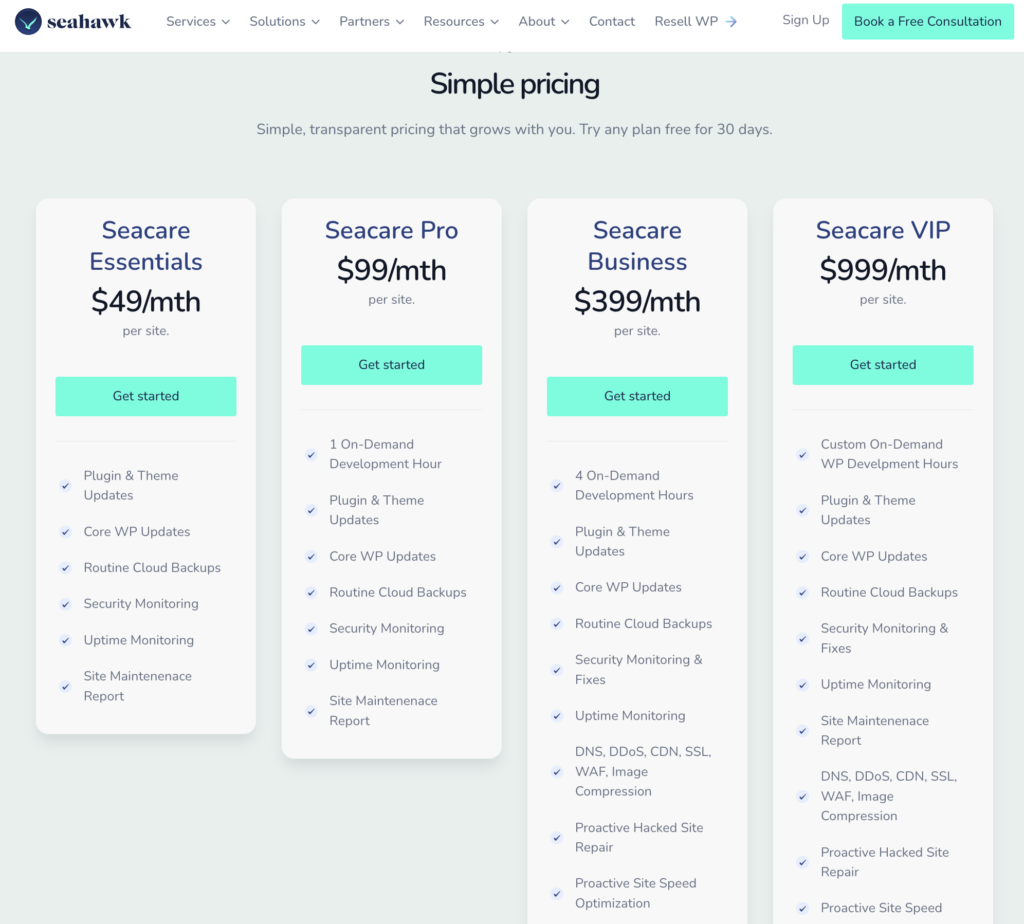Screen dimensions: 1024x924
Task: Click checkmark beside 1 On-Demand Development Hour
Action: click(x=311, y=454)
